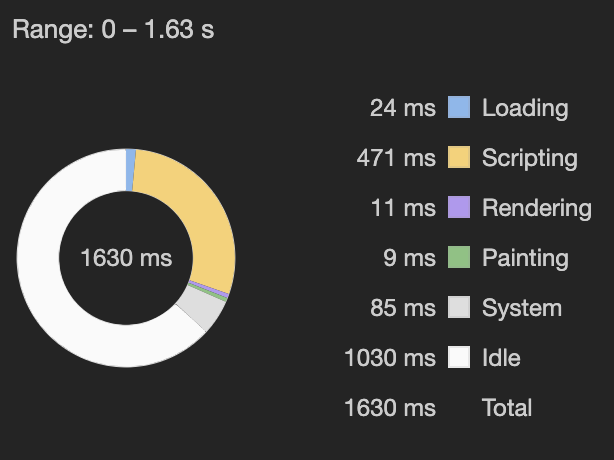Click the small blue Loading slice of the donut
Image resolution: width=614 pixels, height=460 pixels.
pyautogui.click(x=130, y=170)
